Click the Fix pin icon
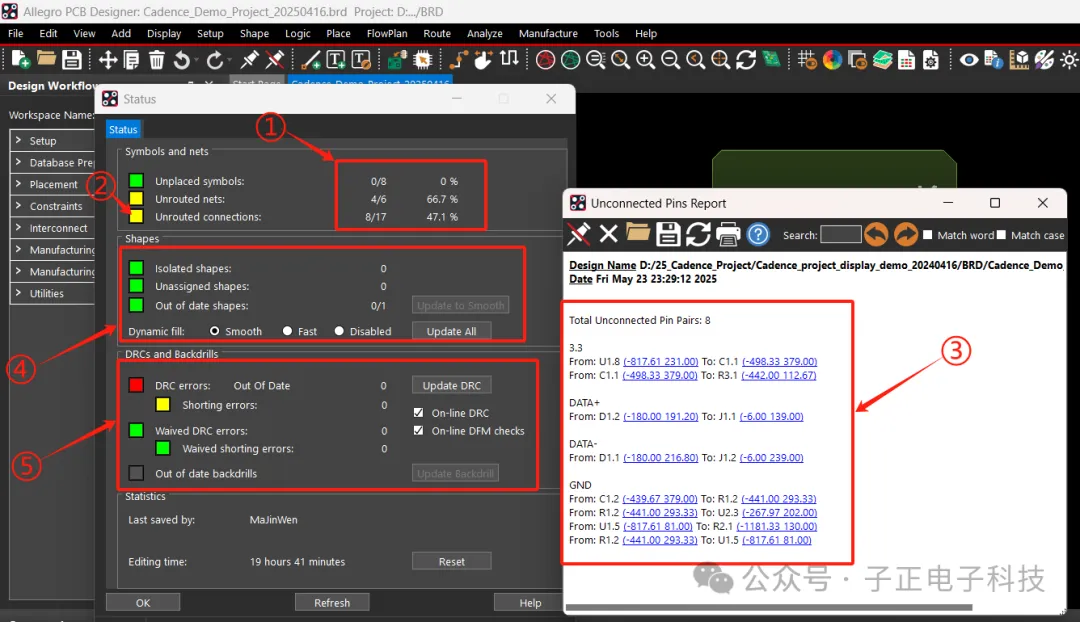This screenshot has height=622, width=1080. 249,60
